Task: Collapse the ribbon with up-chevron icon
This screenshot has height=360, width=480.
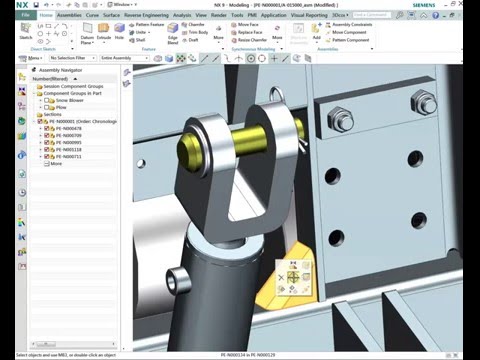Action: click(423, 15)
